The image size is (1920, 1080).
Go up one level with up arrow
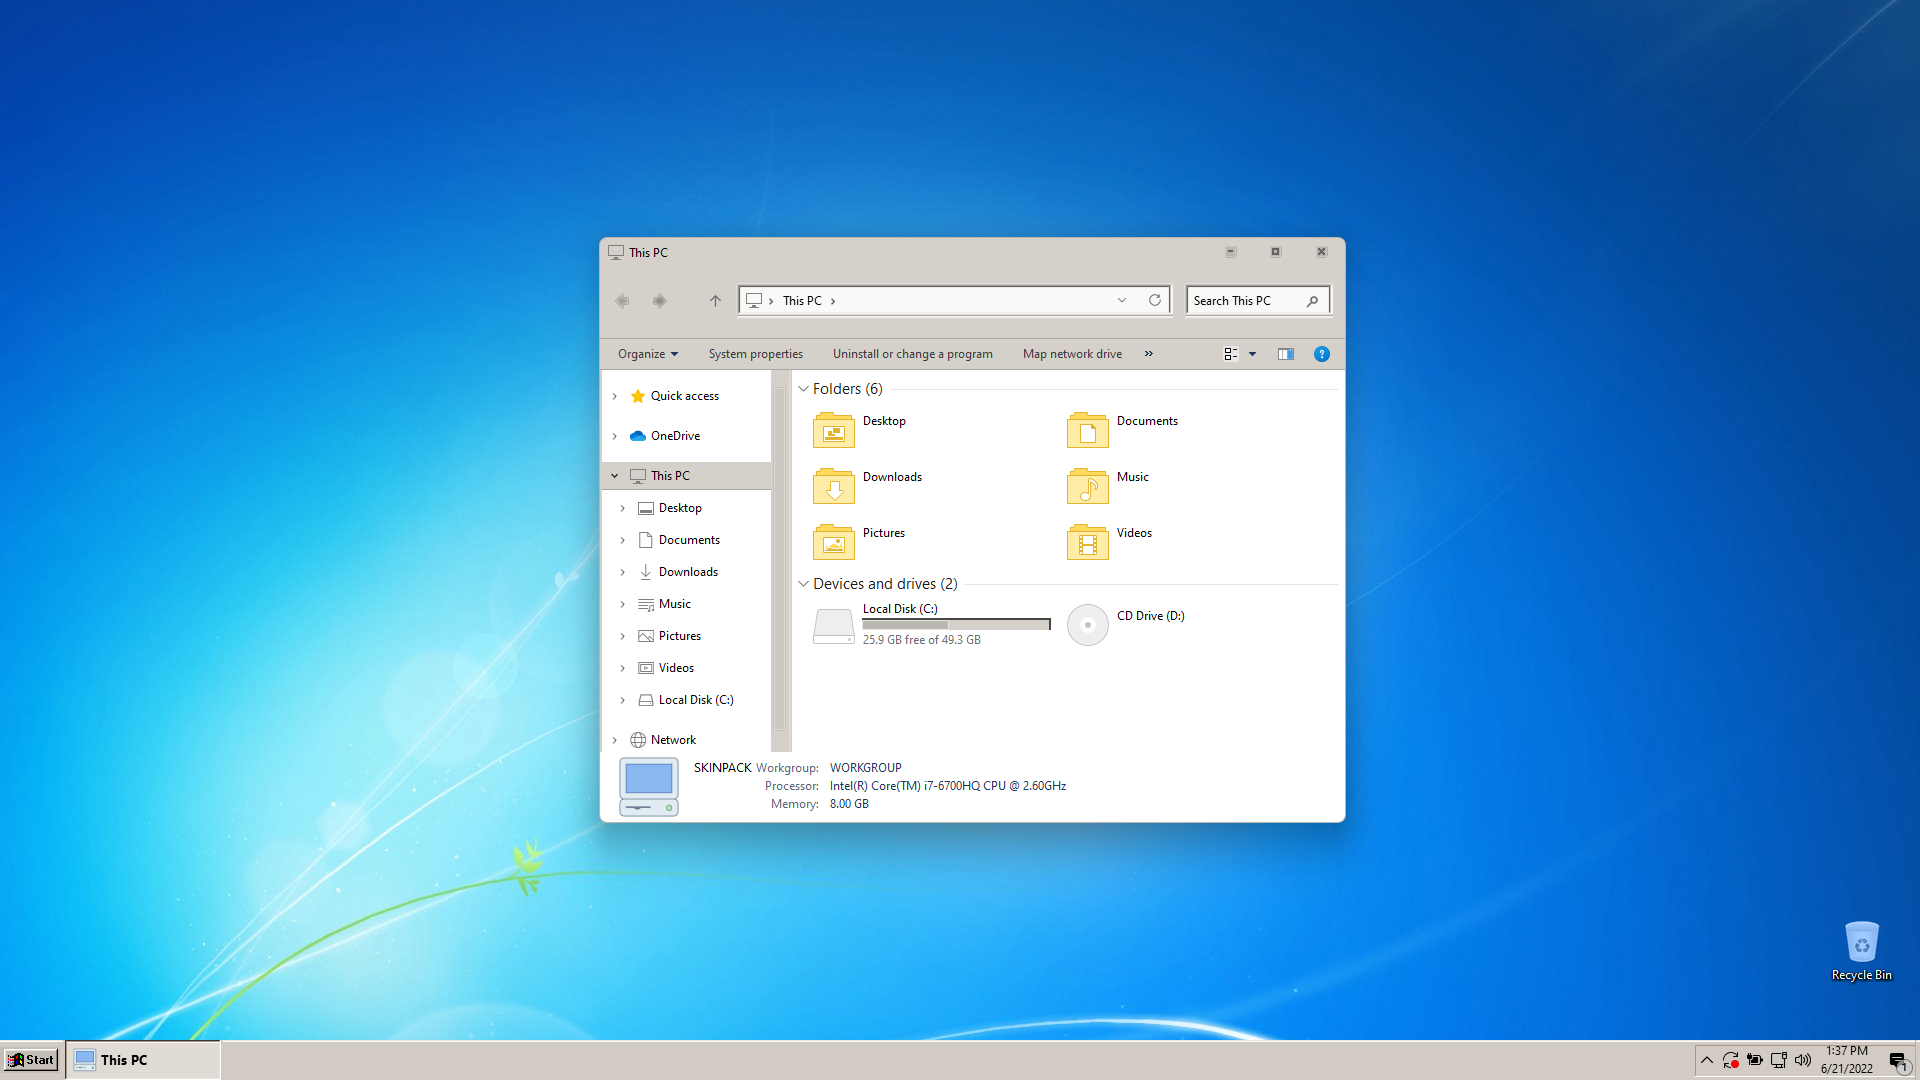click(715, 300)
